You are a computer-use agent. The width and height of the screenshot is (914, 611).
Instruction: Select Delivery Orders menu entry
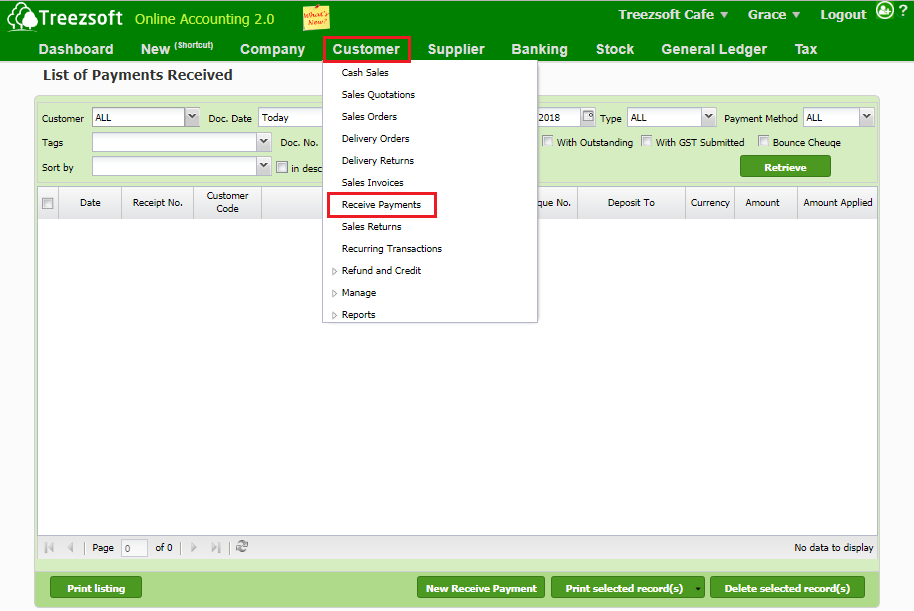point(375,139)
